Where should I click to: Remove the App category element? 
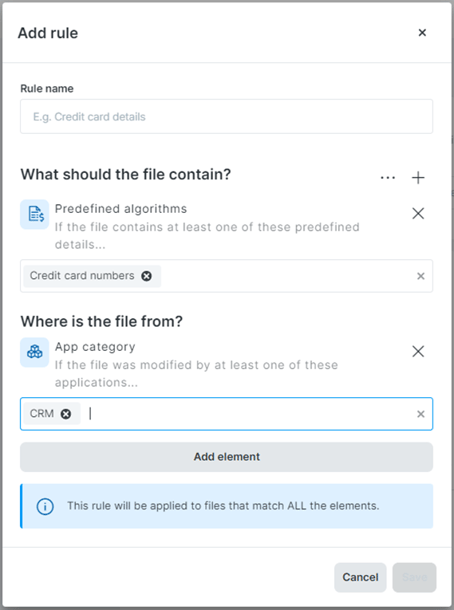418,351
